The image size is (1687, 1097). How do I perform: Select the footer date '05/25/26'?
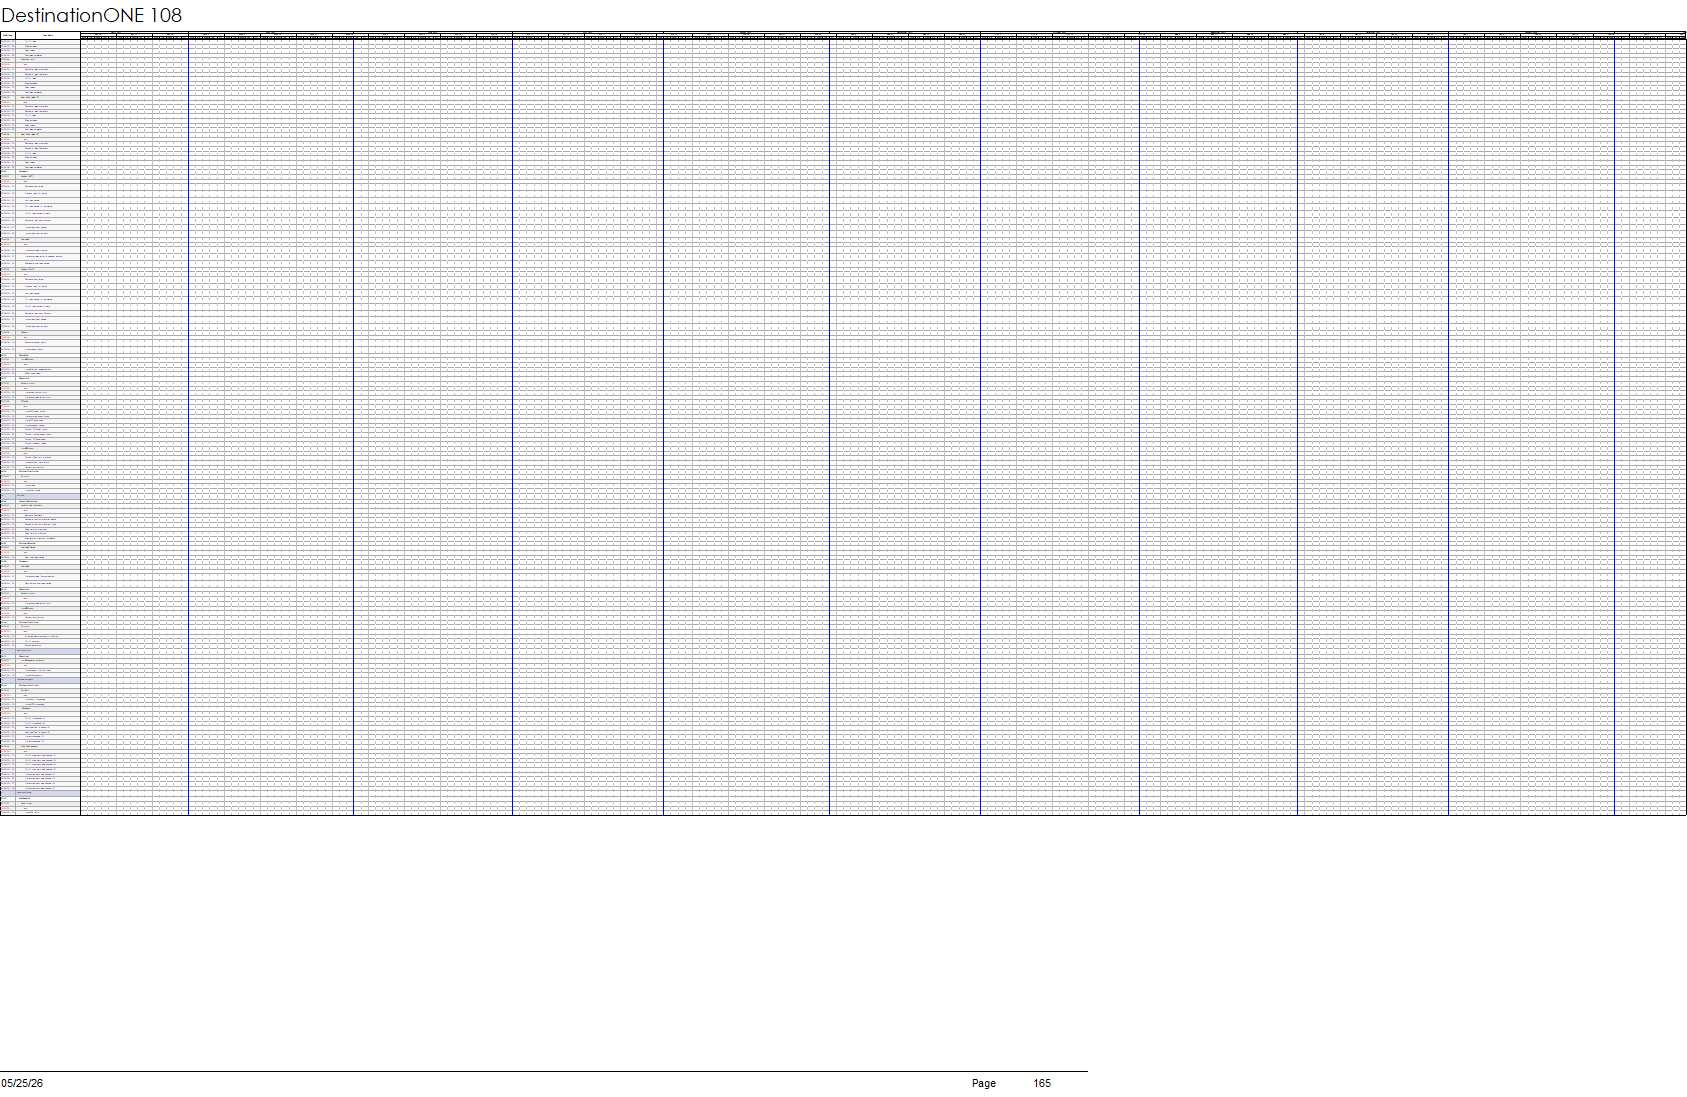coord(22,1083)
